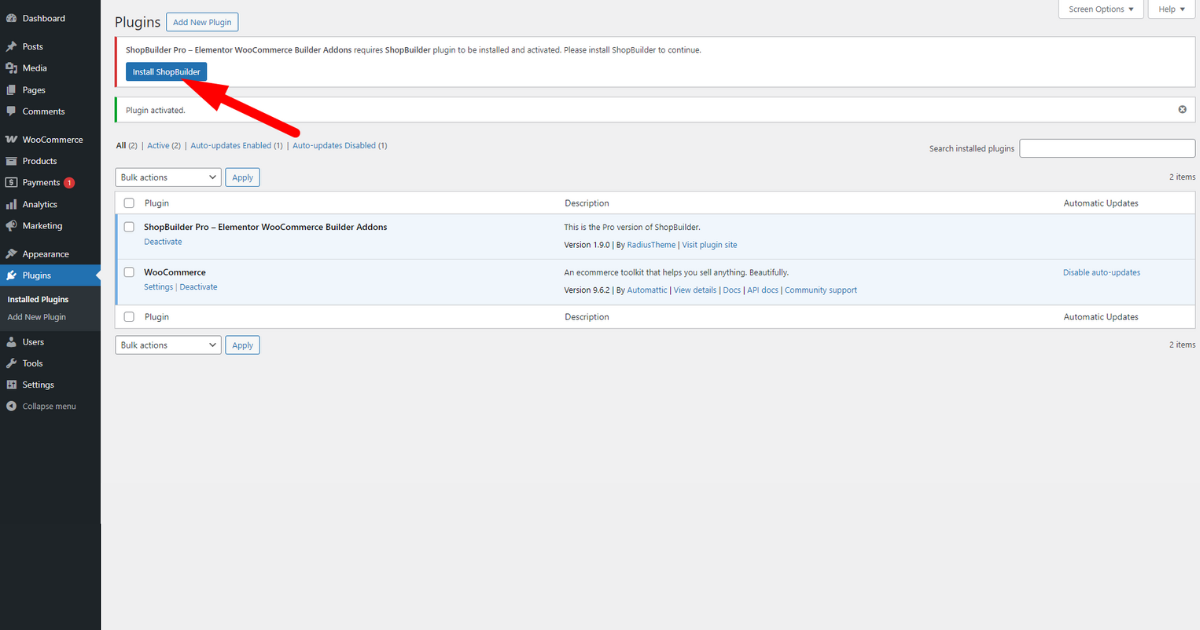The height and width of the screenshot is (630, 1200).
Task: Click the Payments dollar icon
Action: [x=11, y=182]
